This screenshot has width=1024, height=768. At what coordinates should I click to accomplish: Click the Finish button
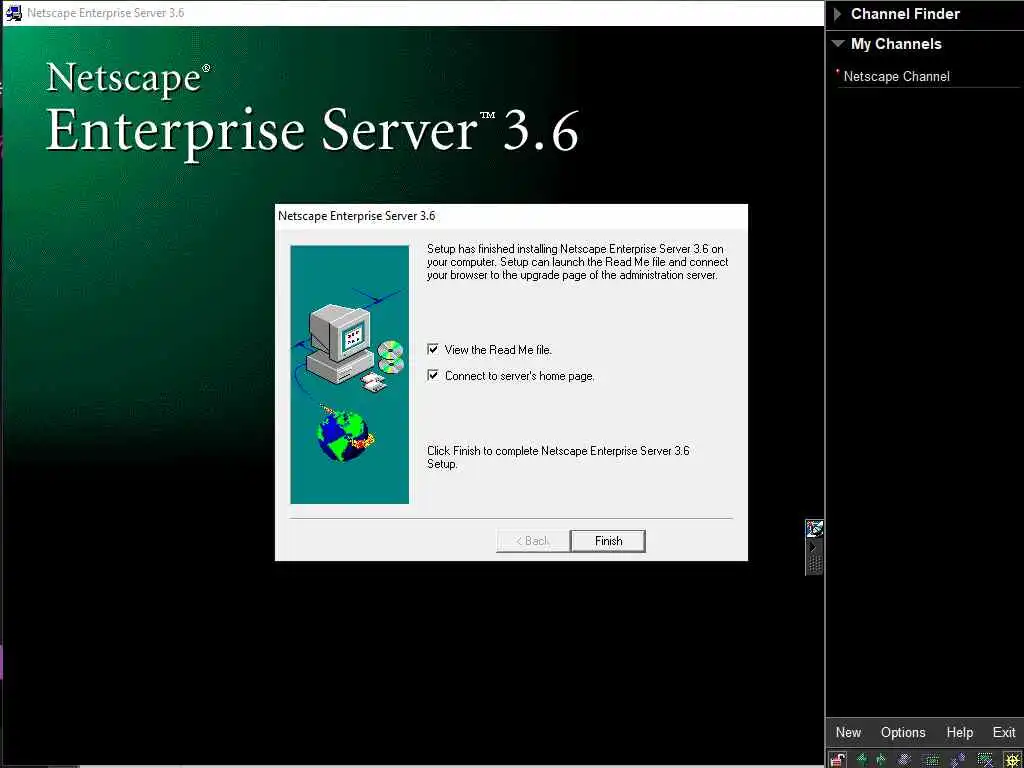pos(608,541)
